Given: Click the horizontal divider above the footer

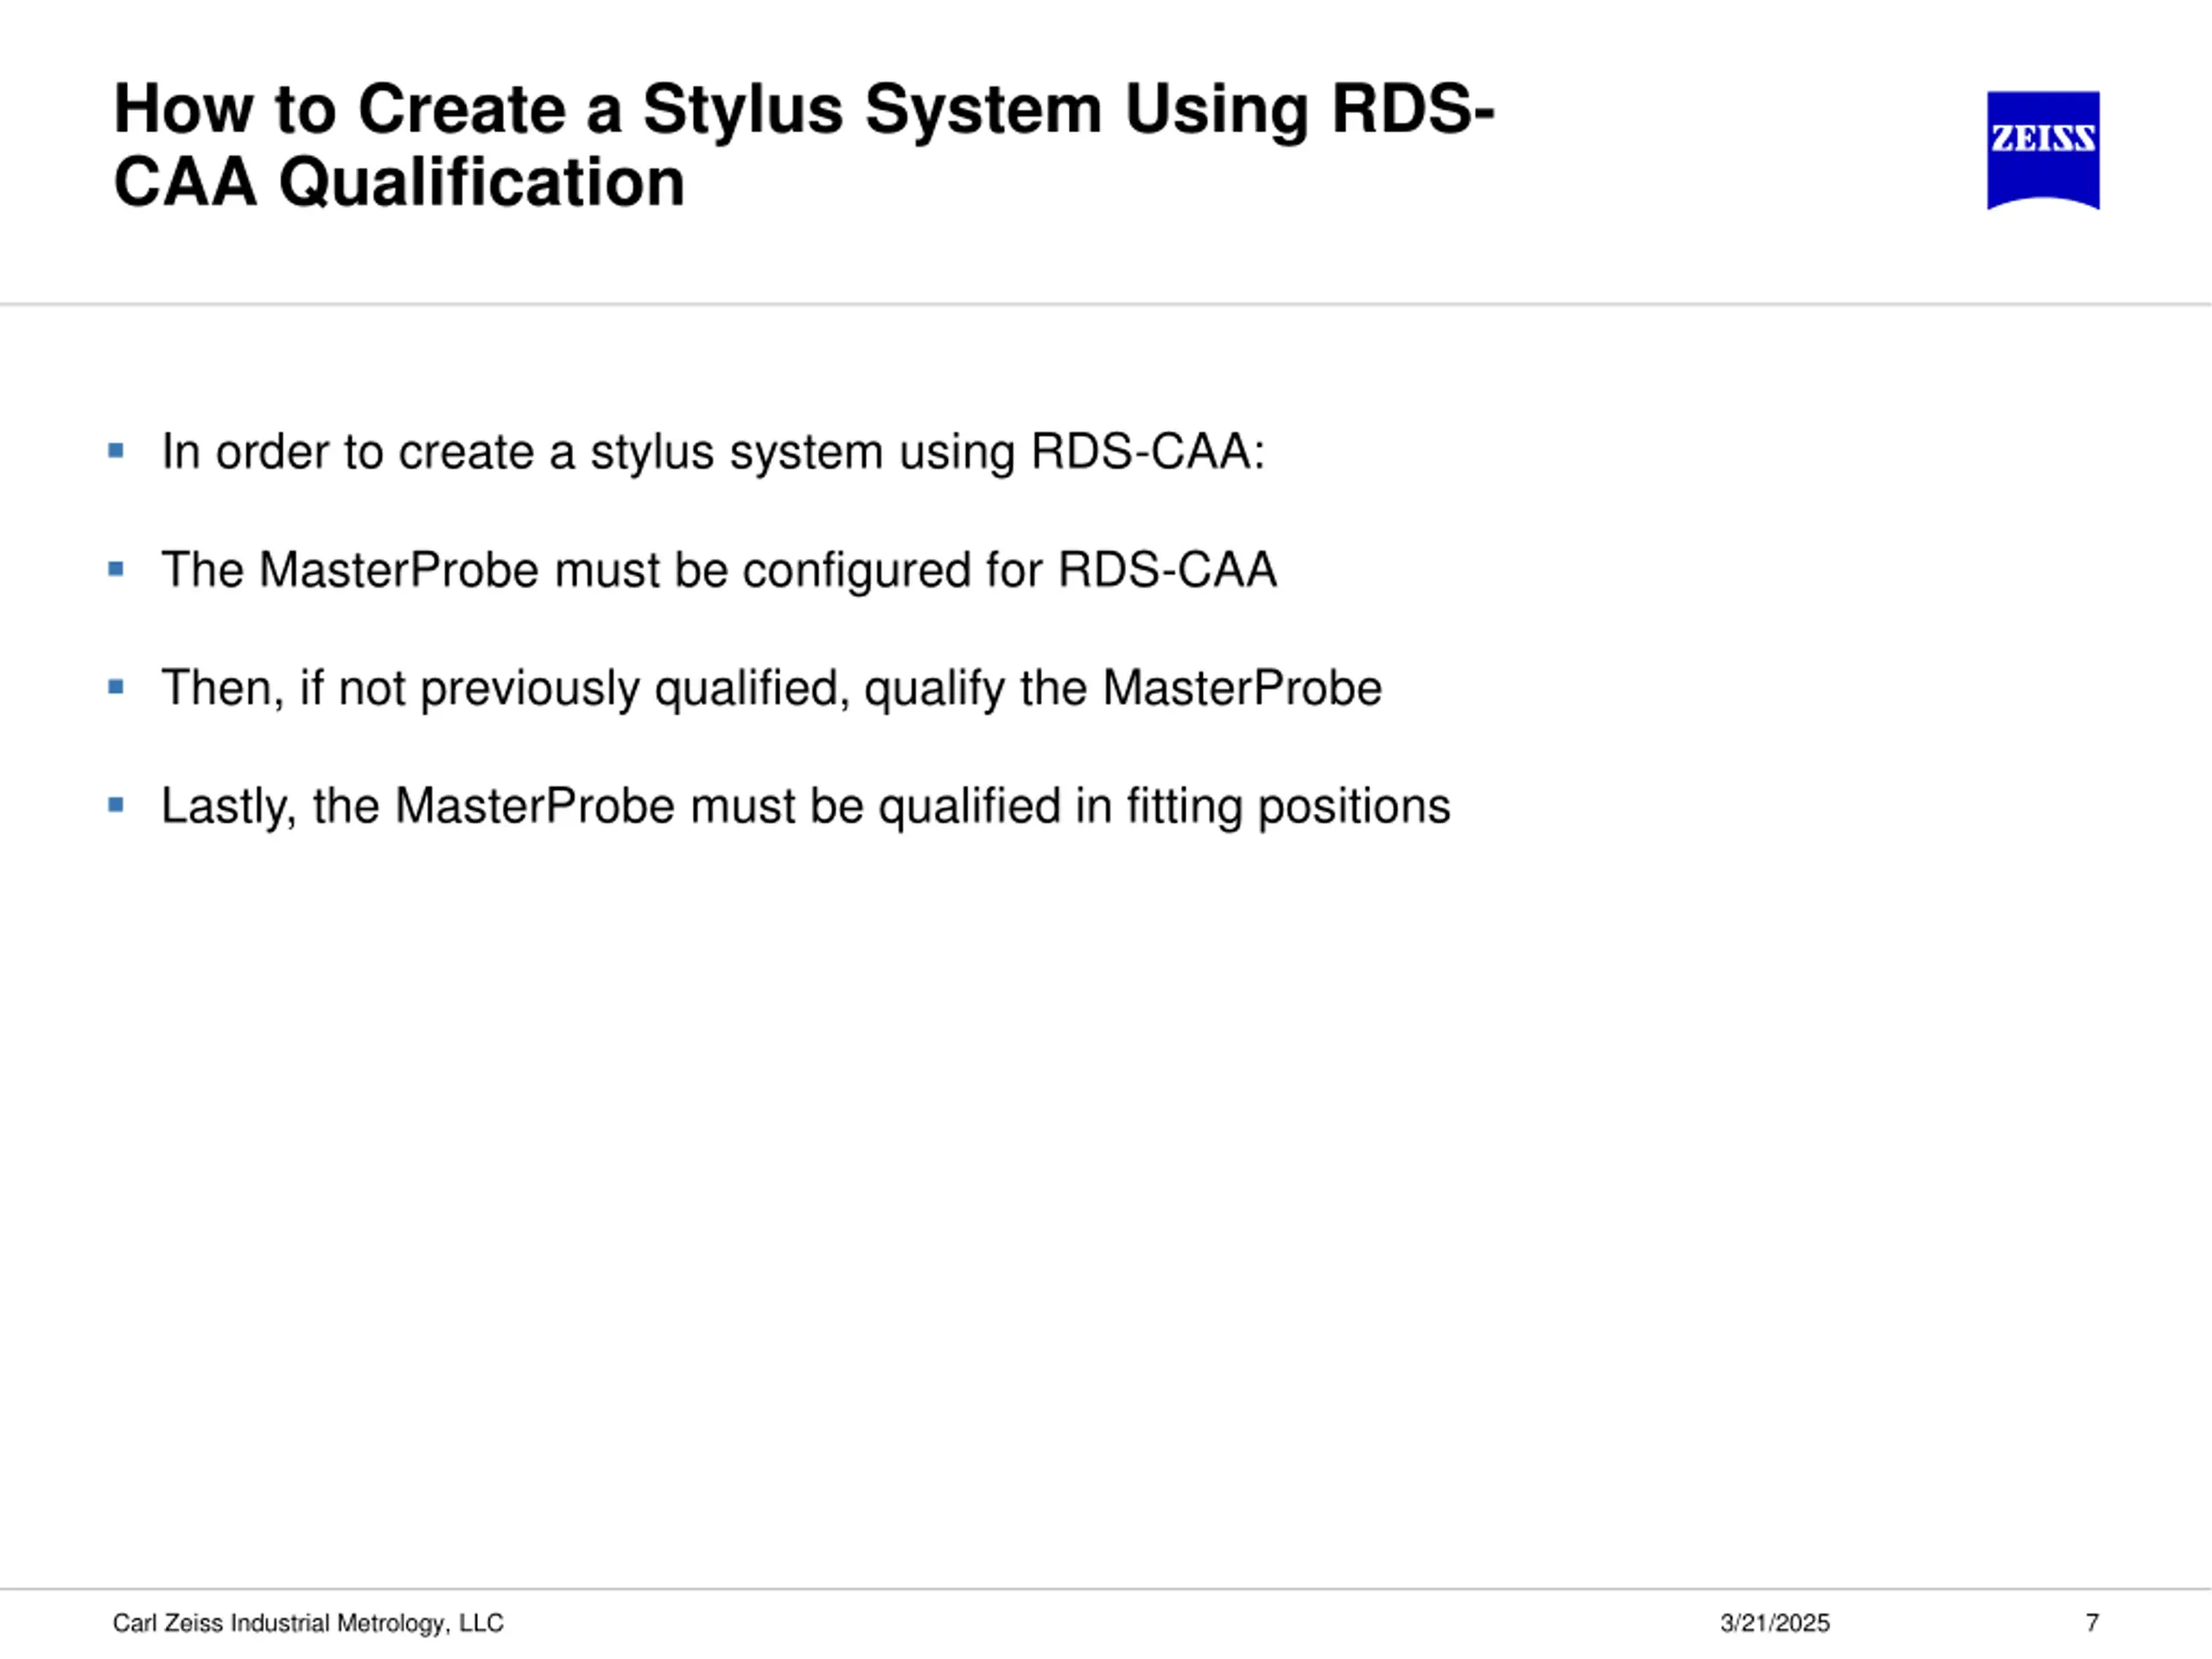Looking at the screenshot, I should [1106, 1588].
